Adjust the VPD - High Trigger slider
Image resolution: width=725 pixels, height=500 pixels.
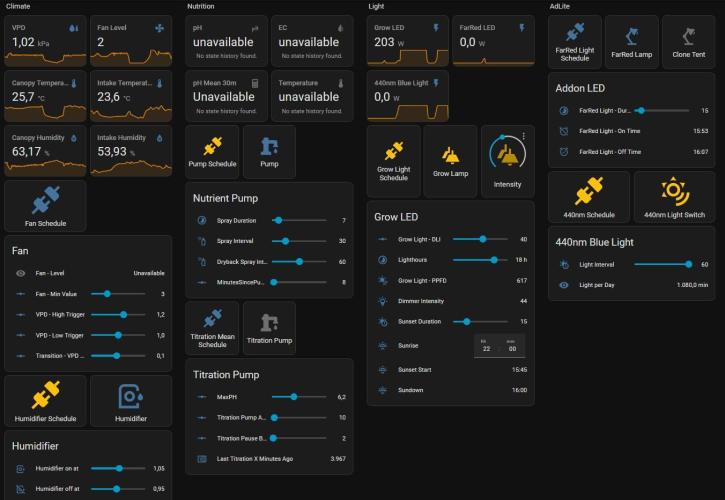tap(118, 315)
